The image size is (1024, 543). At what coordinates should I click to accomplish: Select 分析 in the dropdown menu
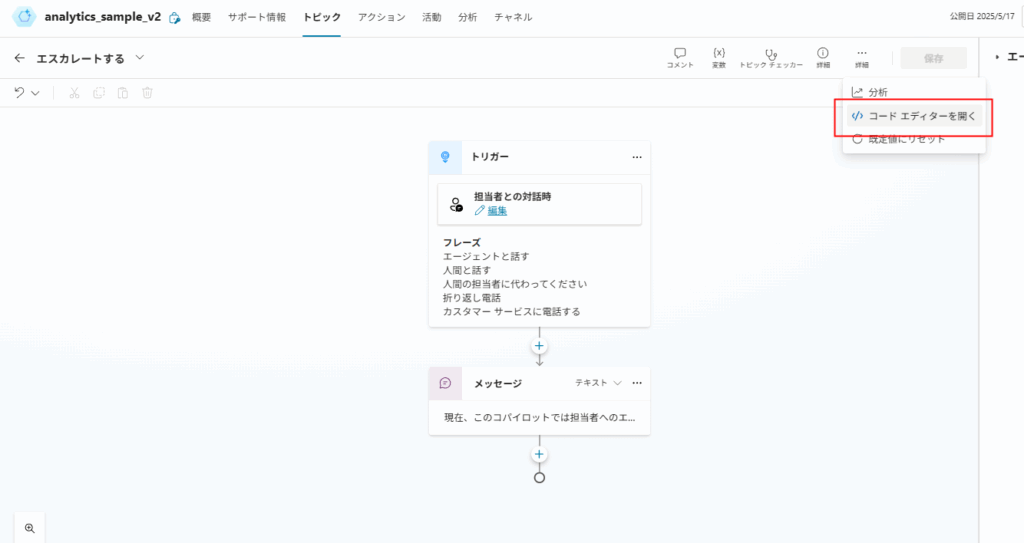(914, 92)
